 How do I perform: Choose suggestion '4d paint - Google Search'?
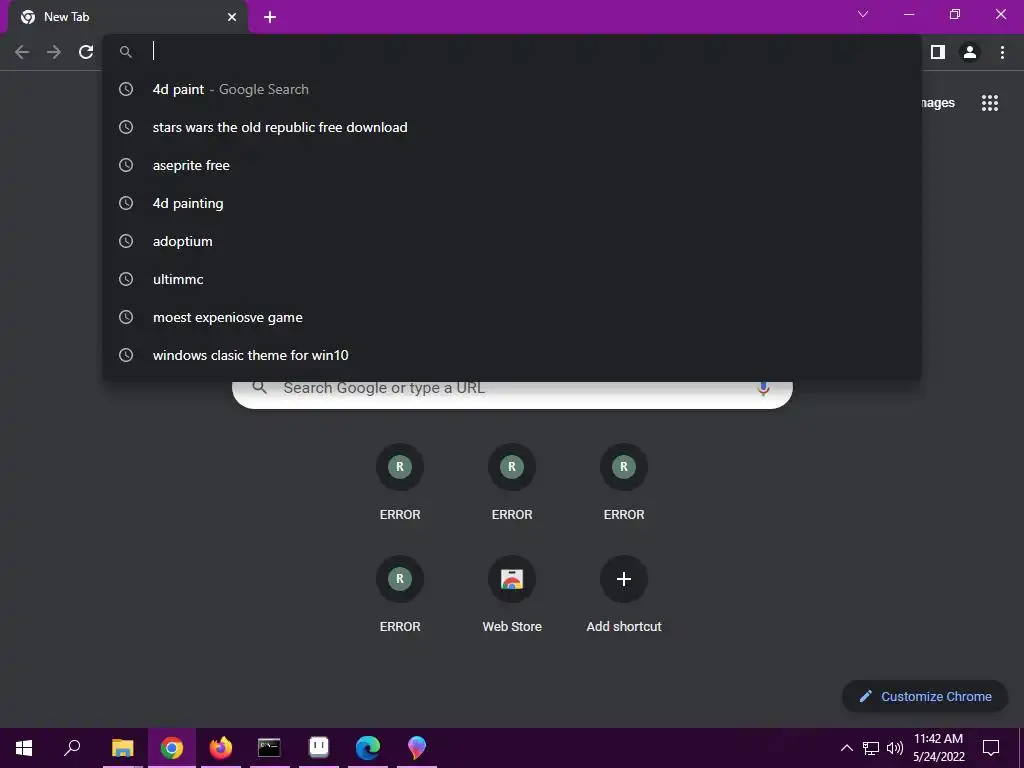[512, 89]
